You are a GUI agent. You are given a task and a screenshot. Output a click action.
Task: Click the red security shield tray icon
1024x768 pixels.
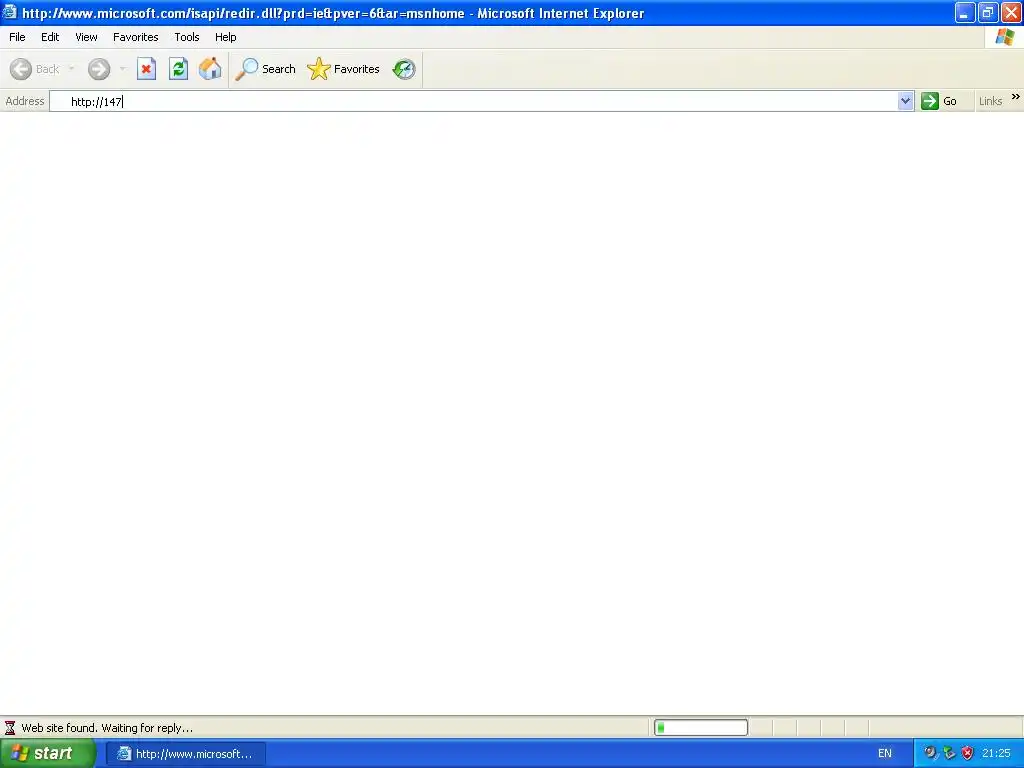[967, 753]
